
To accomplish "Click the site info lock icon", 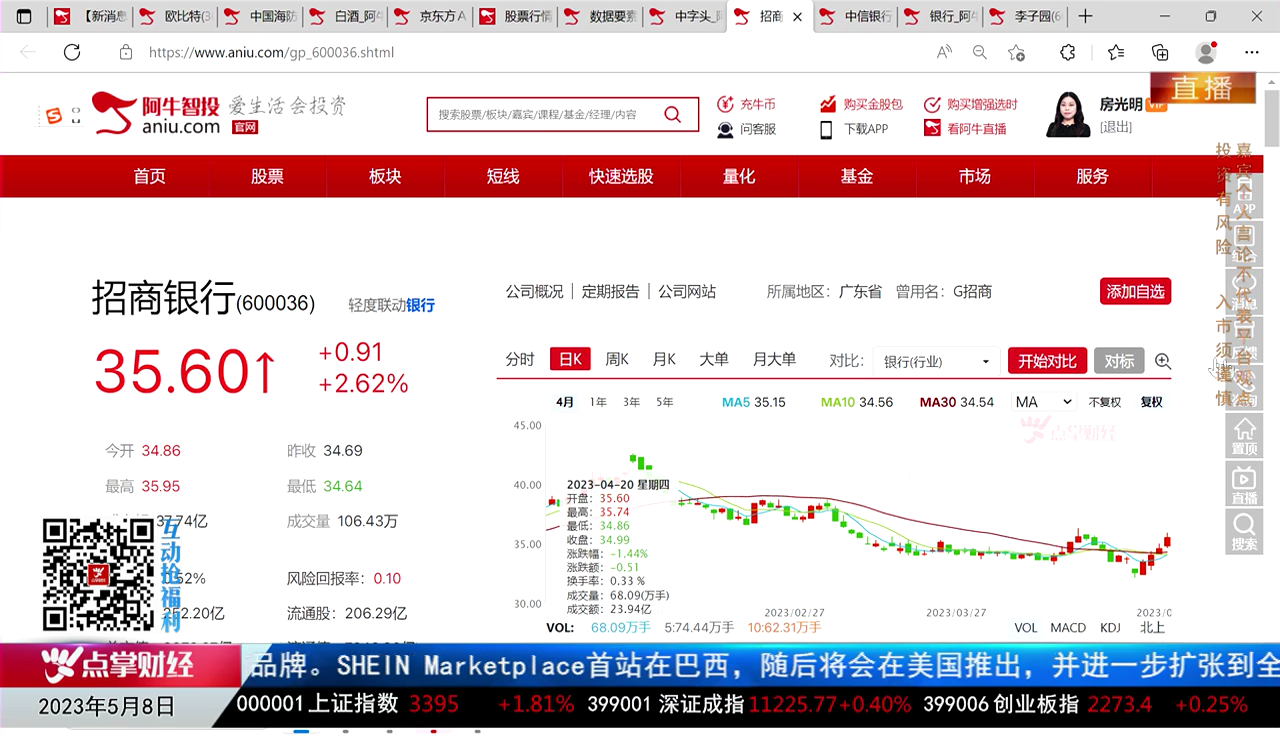I will [125, 53].
